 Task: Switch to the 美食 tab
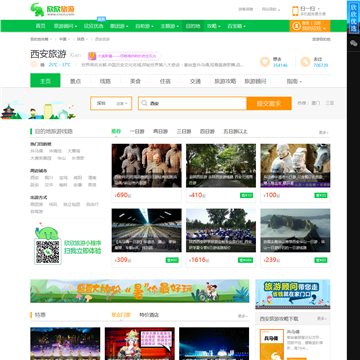click(x=135, y=81)
